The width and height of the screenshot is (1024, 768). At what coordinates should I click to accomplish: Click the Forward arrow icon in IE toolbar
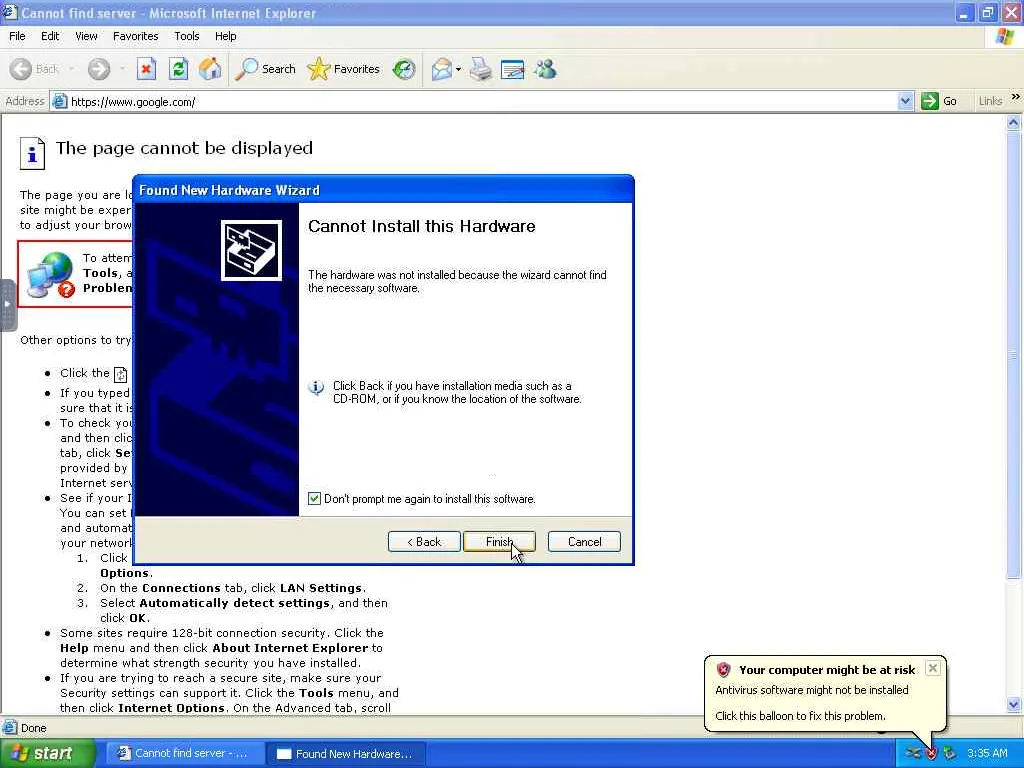pyautogui.click(x=99, y=69)
